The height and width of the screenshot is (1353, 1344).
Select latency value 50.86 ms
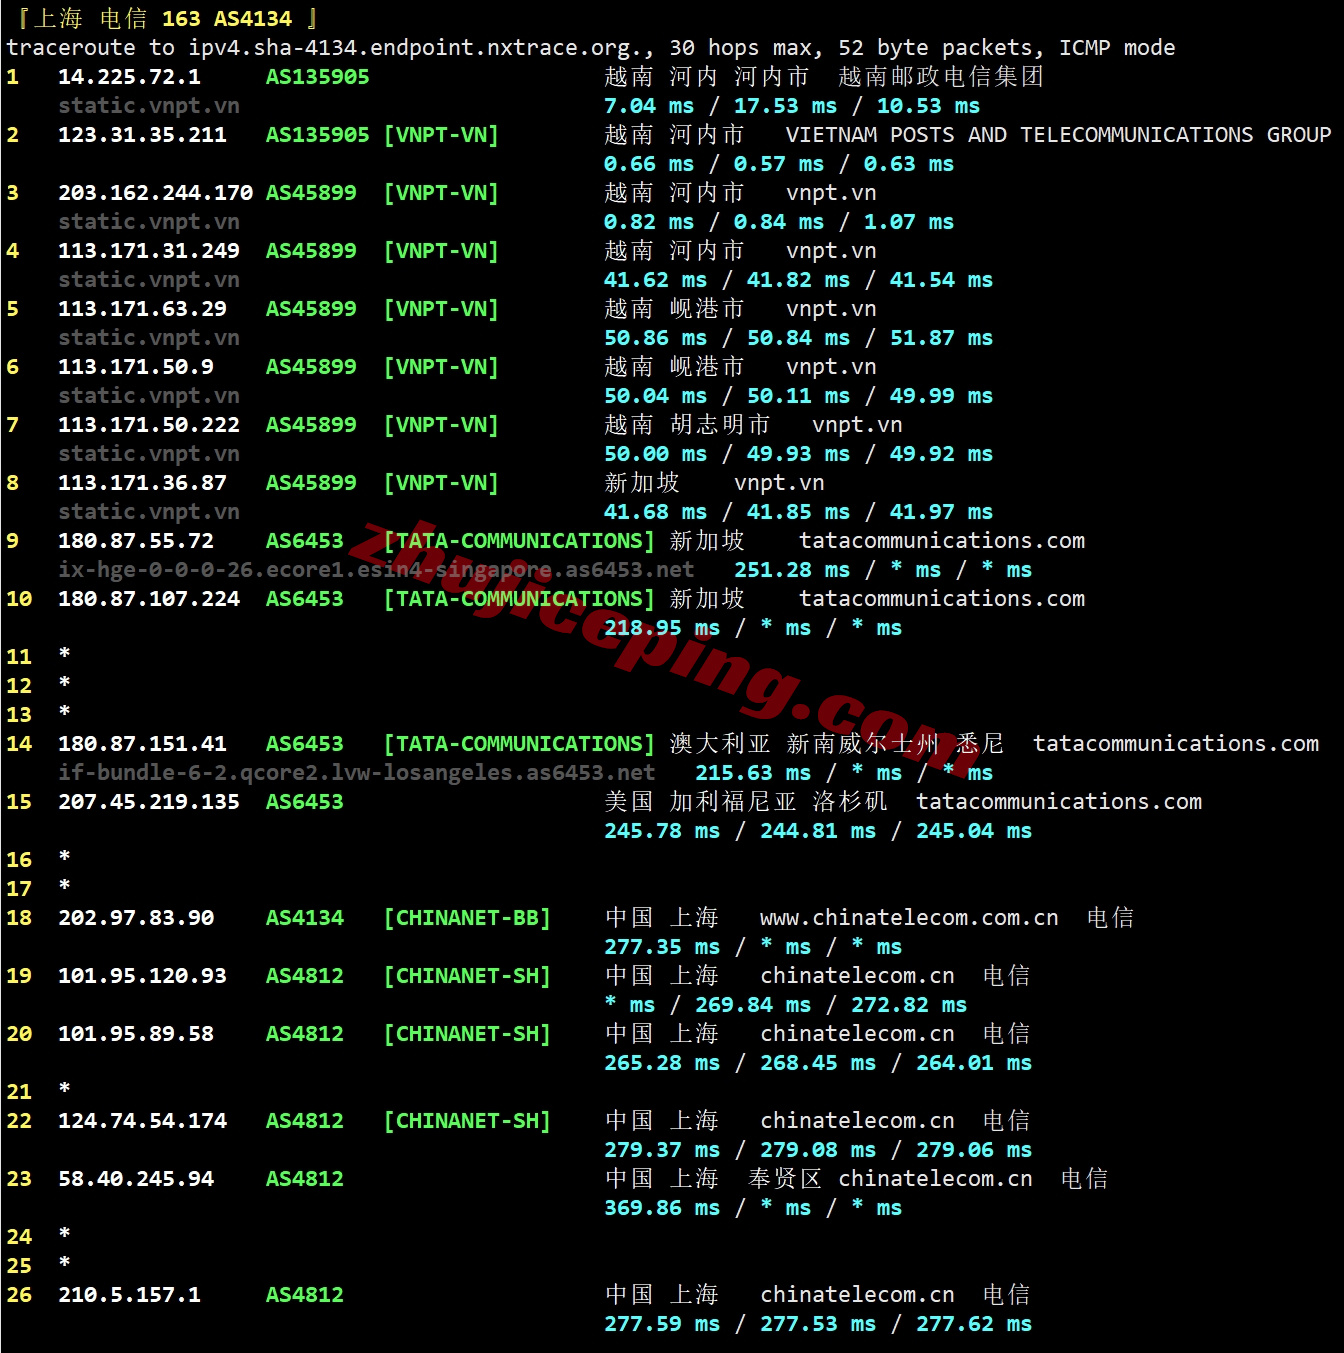click(656, 338)
